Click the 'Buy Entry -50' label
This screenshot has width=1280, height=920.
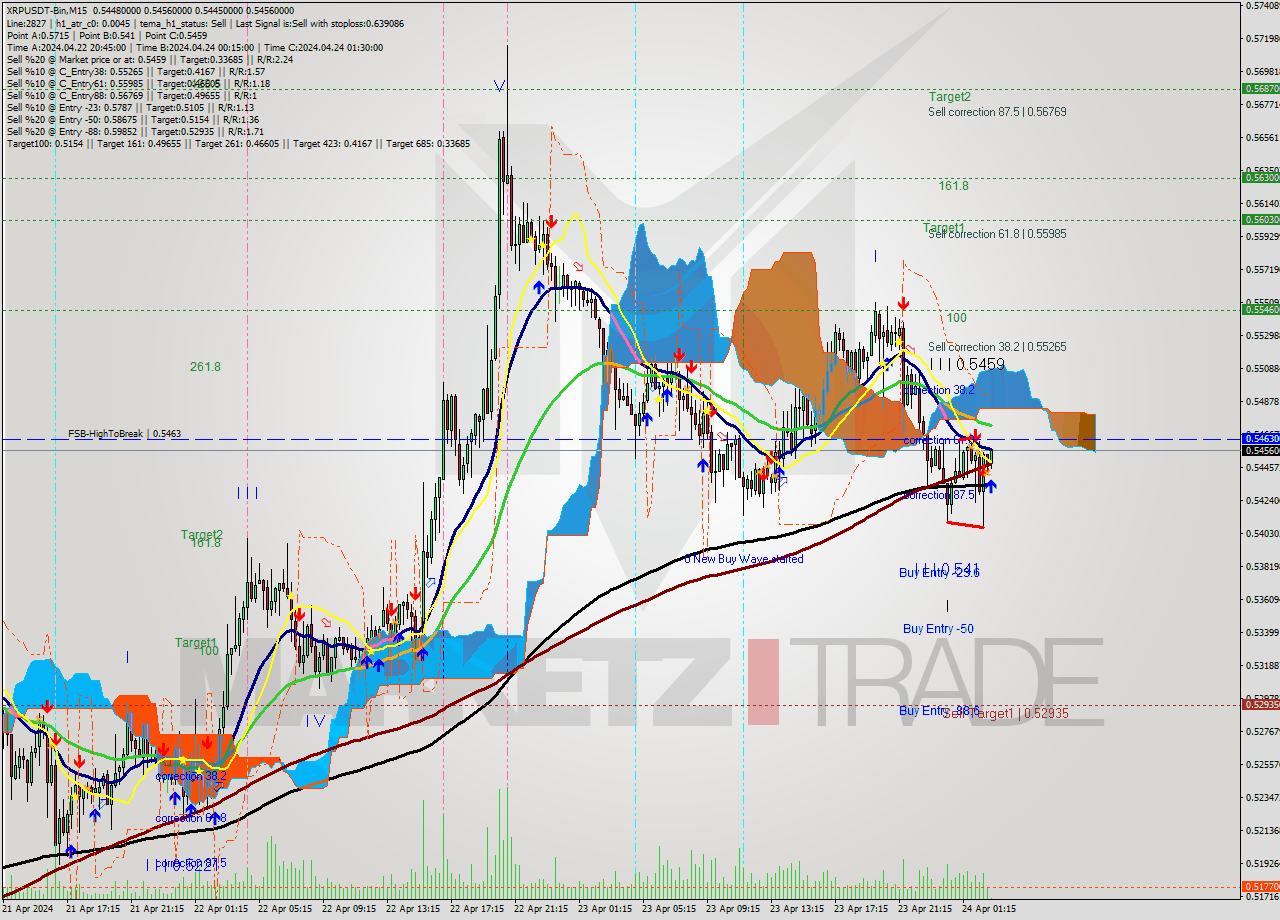pos(938,629)
